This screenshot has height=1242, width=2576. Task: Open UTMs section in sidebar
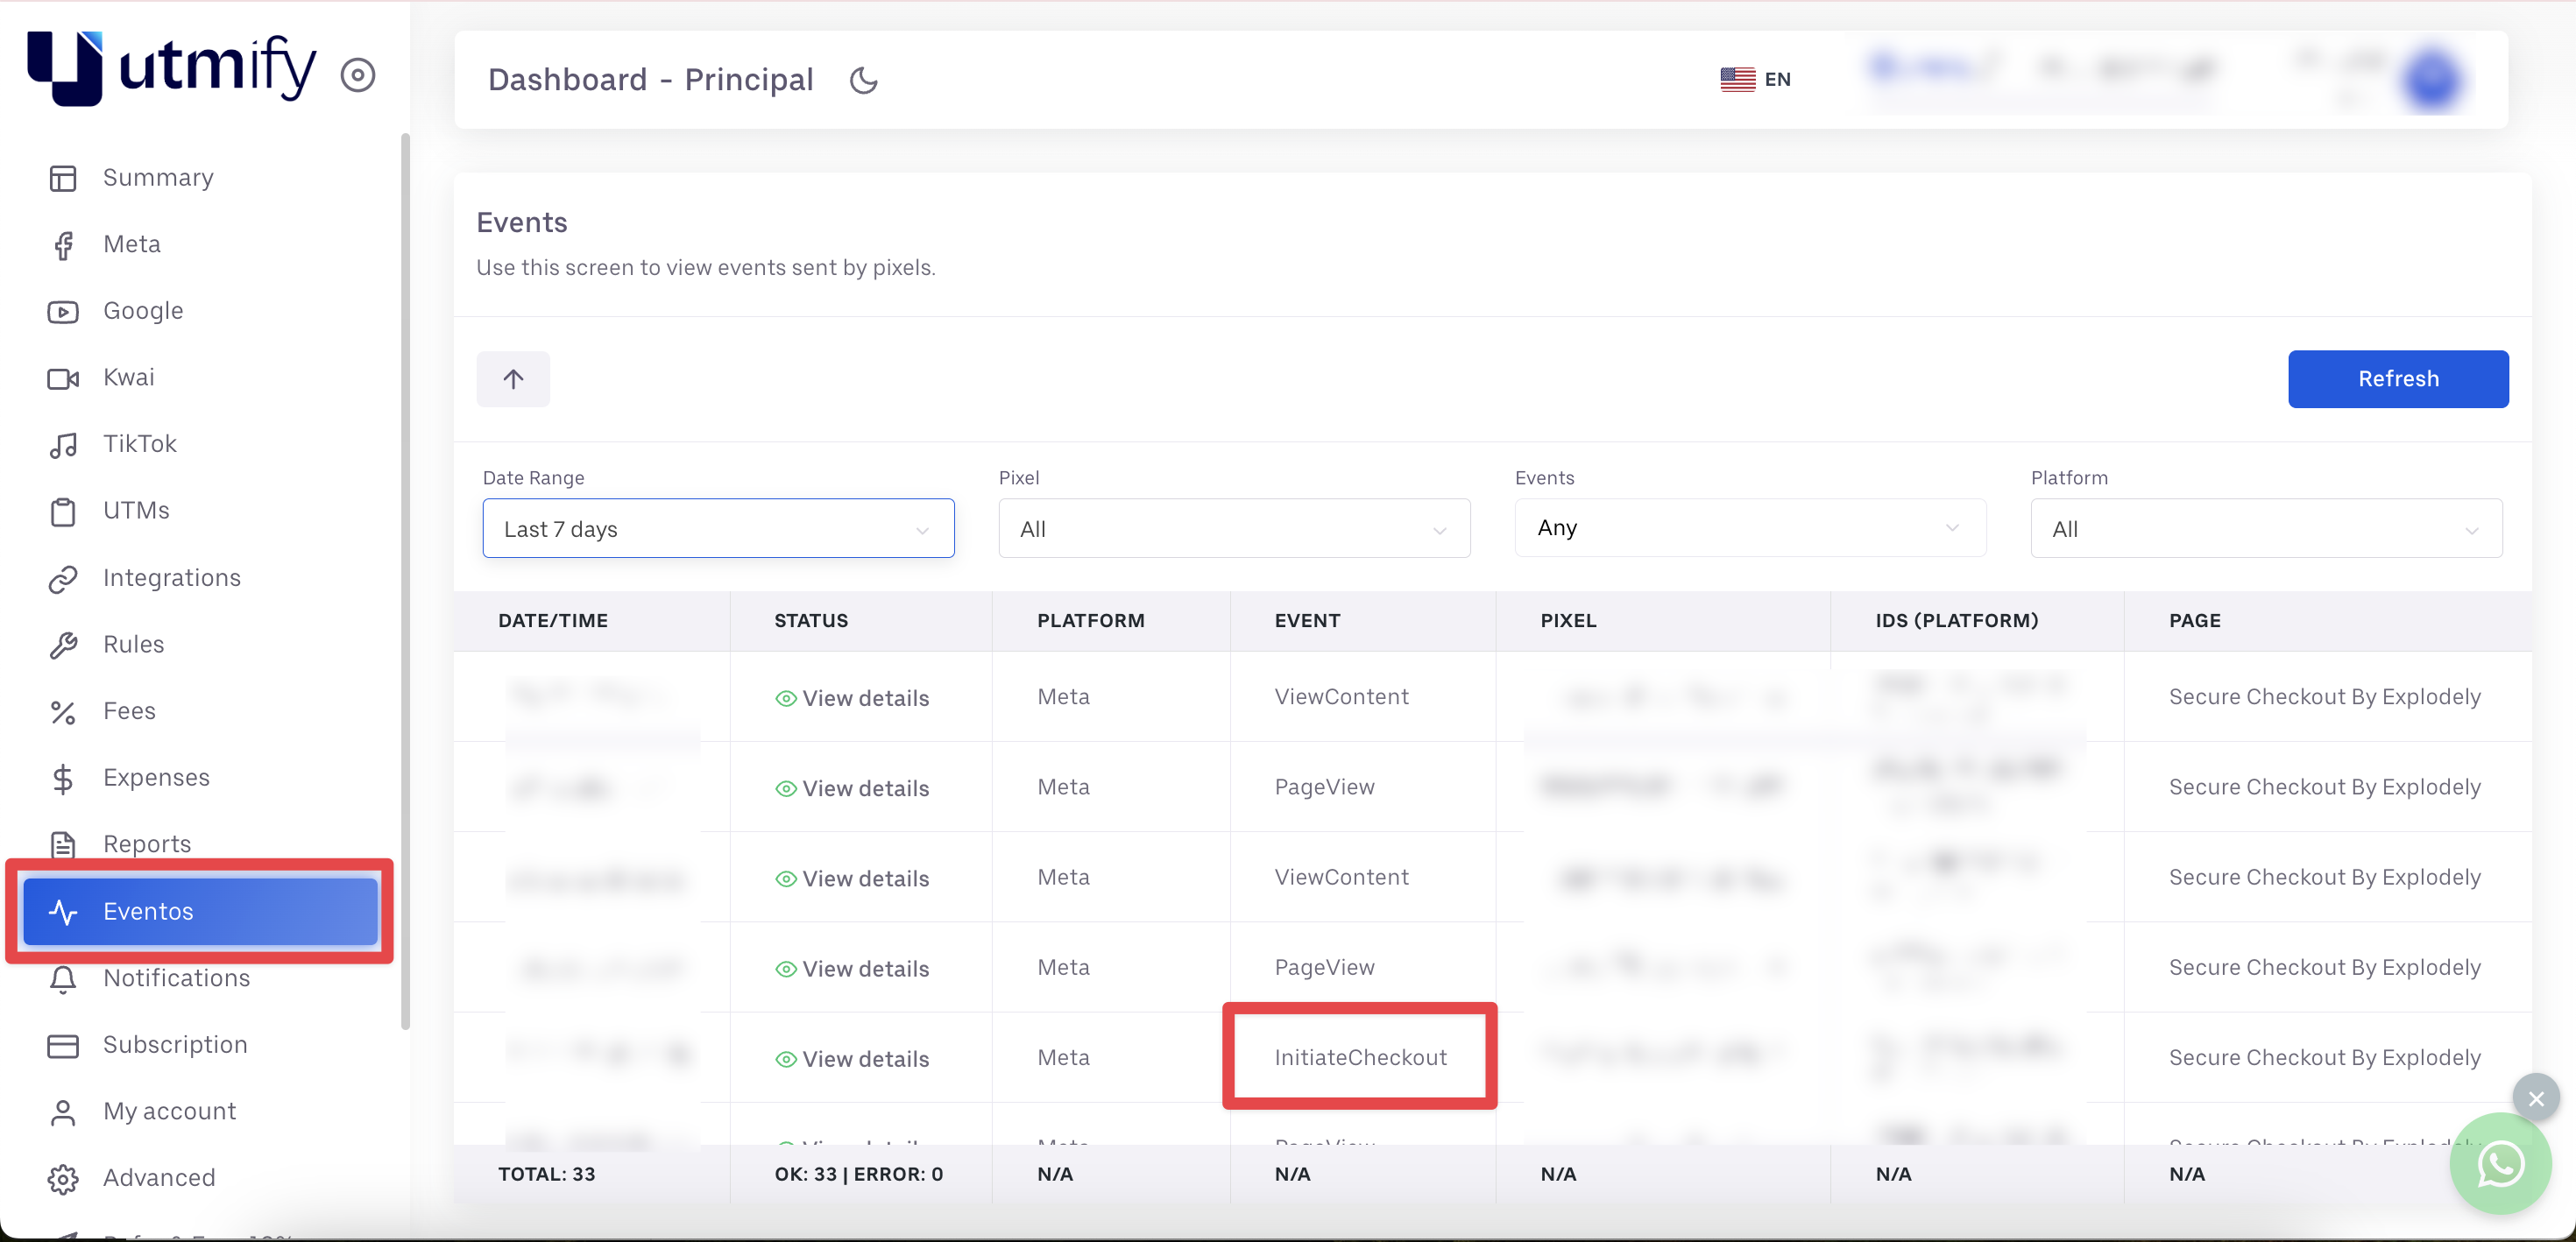(x=136, y=512)
